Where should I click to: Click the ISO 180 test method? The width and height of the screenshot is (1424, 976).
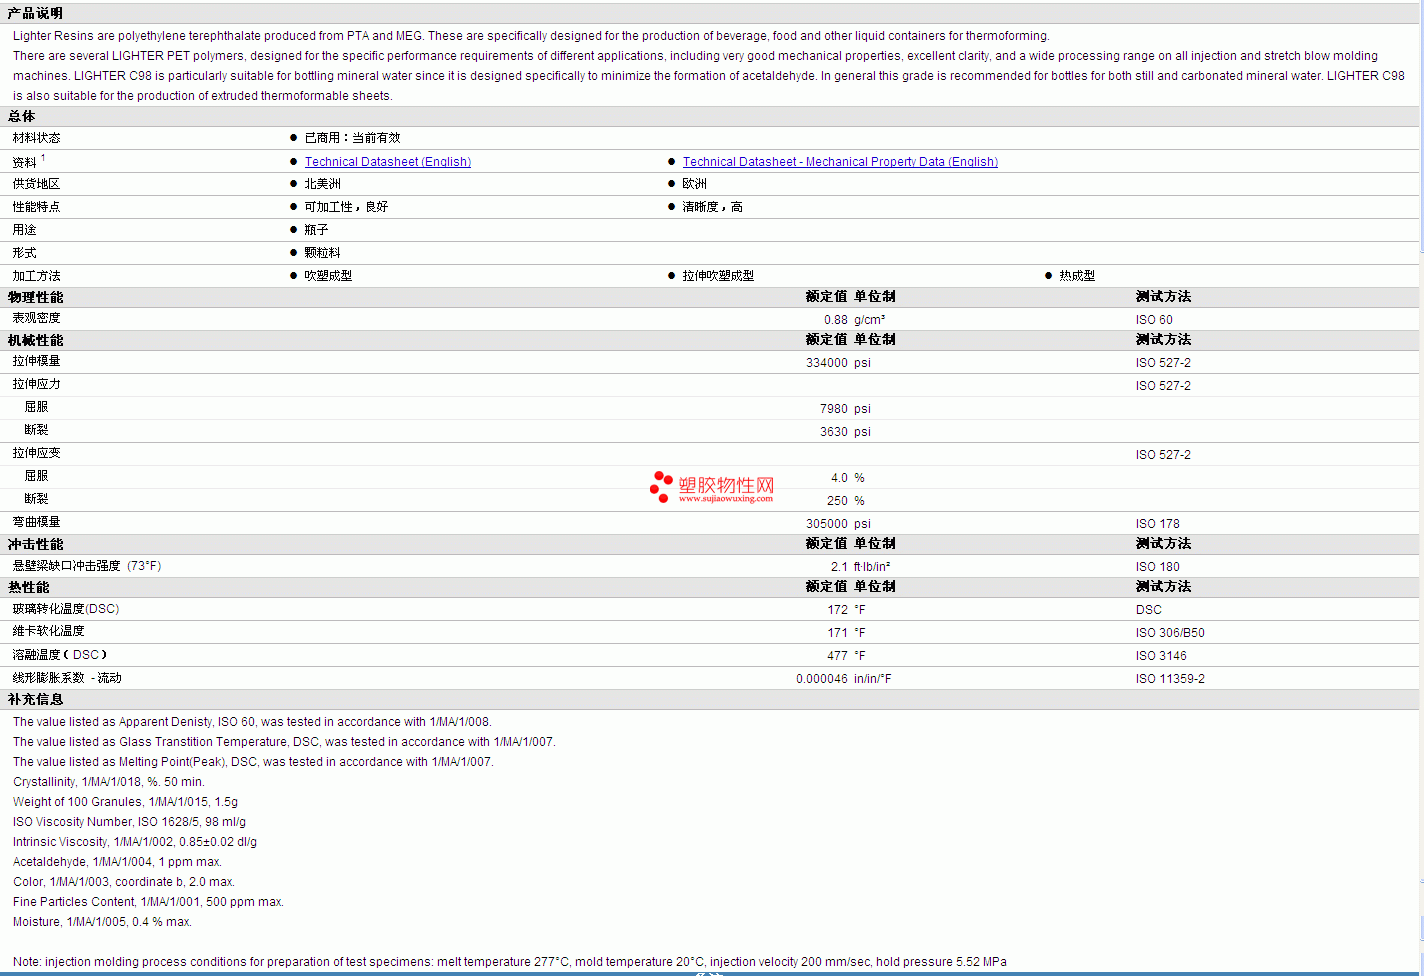pyautogui.click(x=1157, y=567)
